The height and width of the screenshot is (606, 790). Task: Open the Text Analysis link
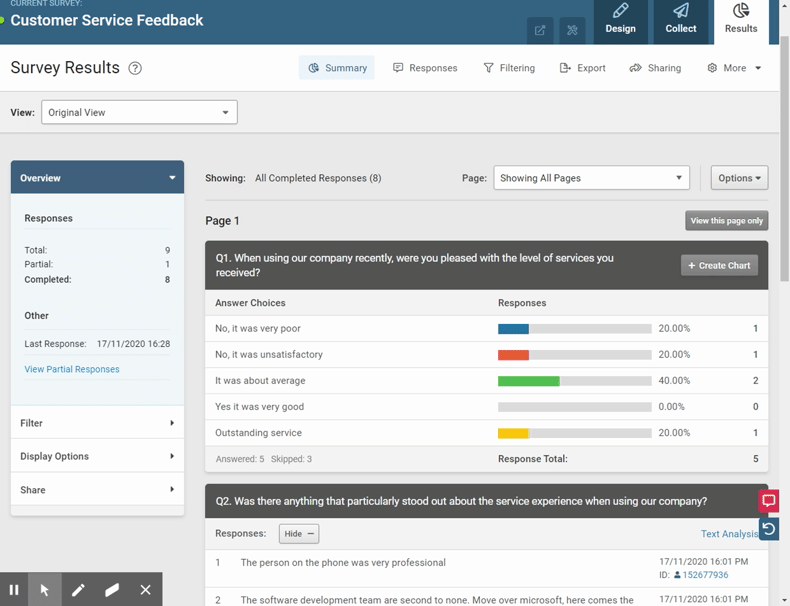(x=729, y=533)
